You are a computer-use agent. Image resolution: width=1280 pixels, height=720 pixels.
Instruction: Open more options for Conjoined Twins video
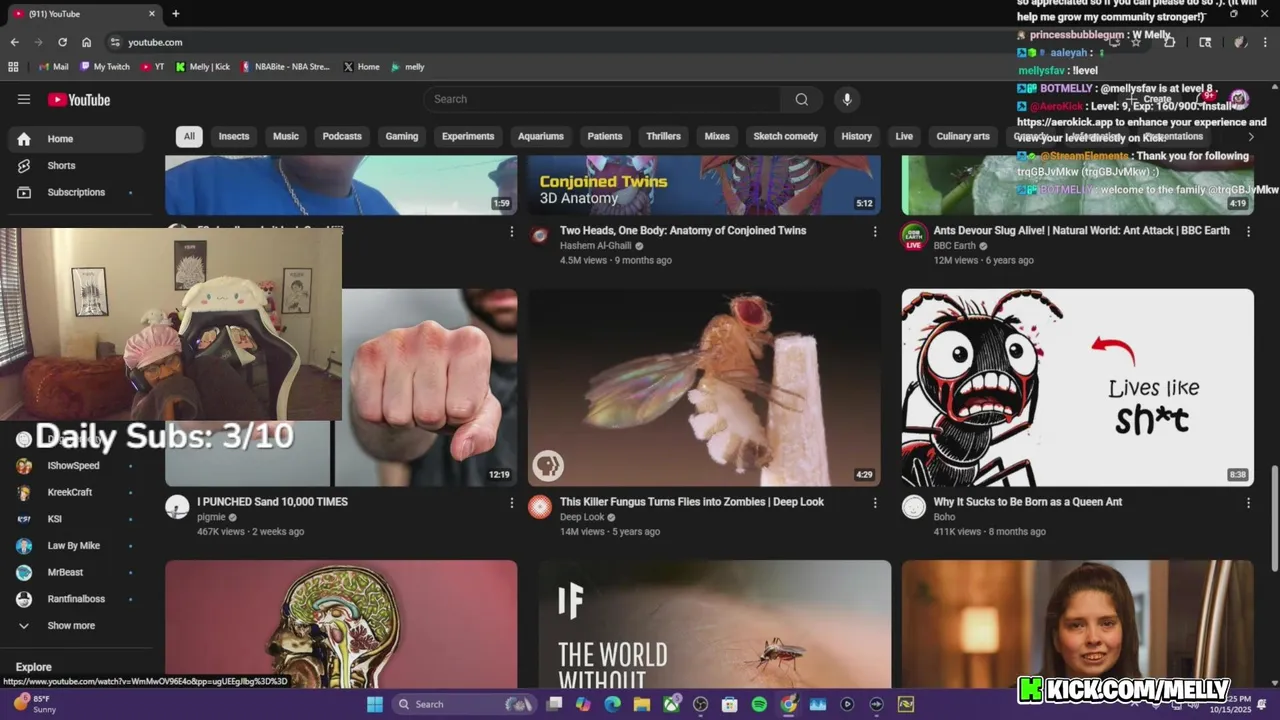click(875, 231)
